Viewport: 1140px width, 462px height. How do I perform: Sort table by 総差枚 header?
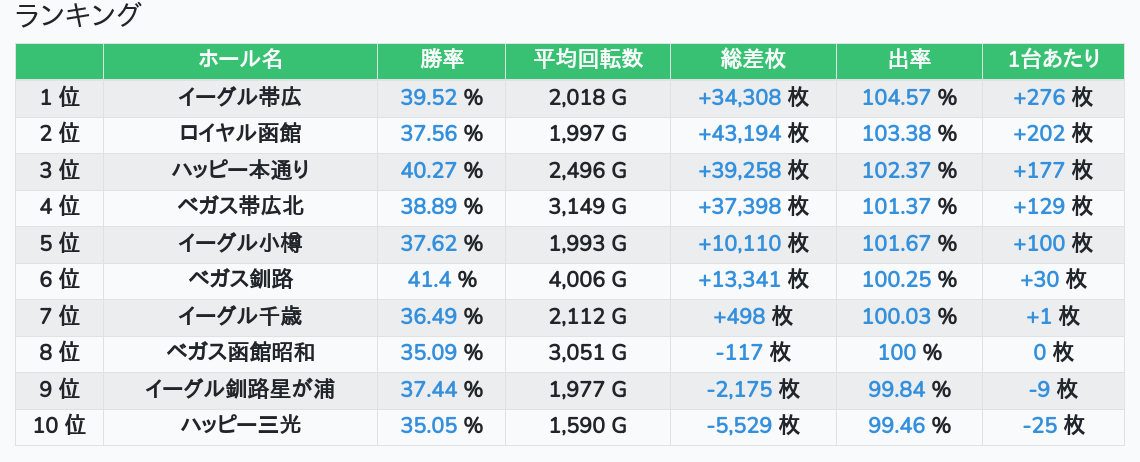click(x=753, y=60)
